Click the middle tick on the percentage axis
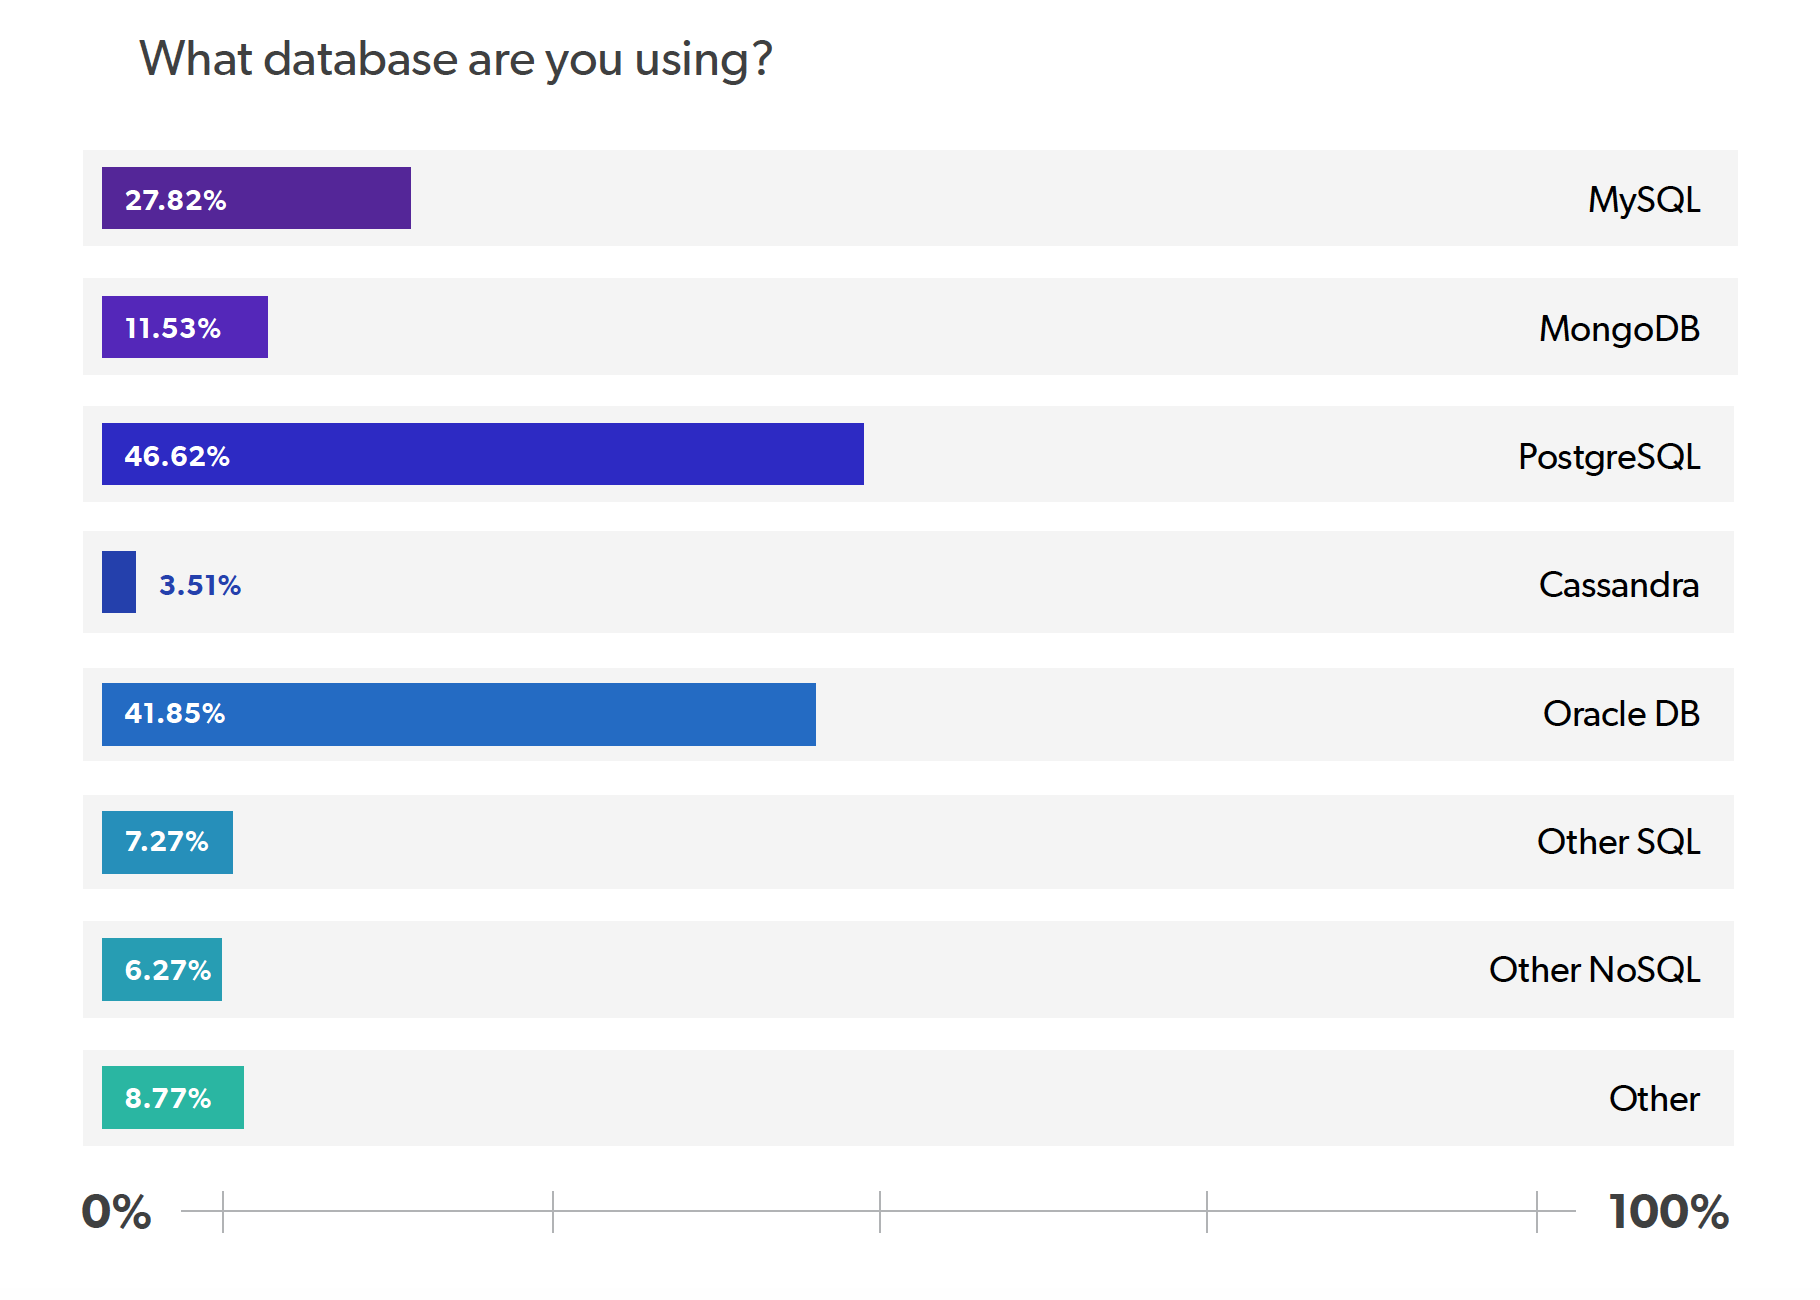This screenshot has height=1300, width=1820. [880, 1212]
